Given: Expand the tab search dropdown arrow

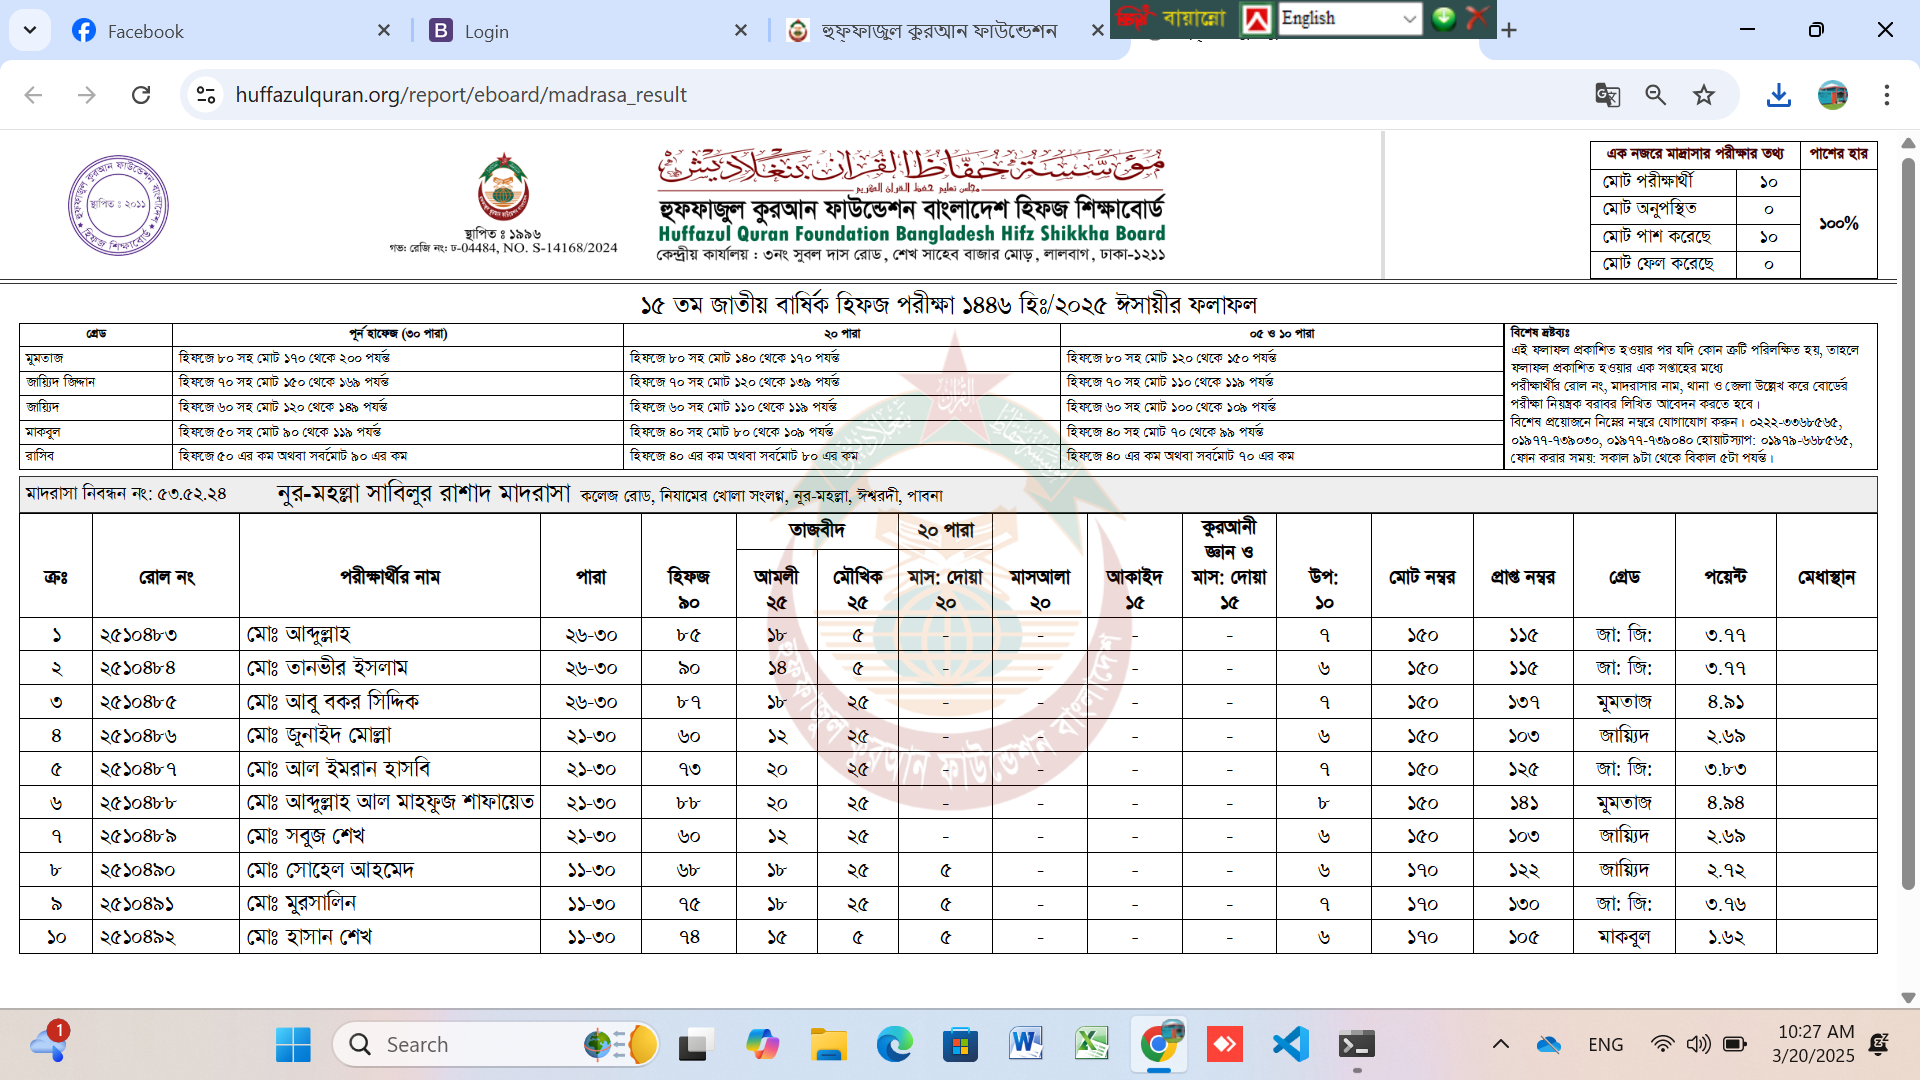Looking at the screenshot, I should click(x=30, y=30).
